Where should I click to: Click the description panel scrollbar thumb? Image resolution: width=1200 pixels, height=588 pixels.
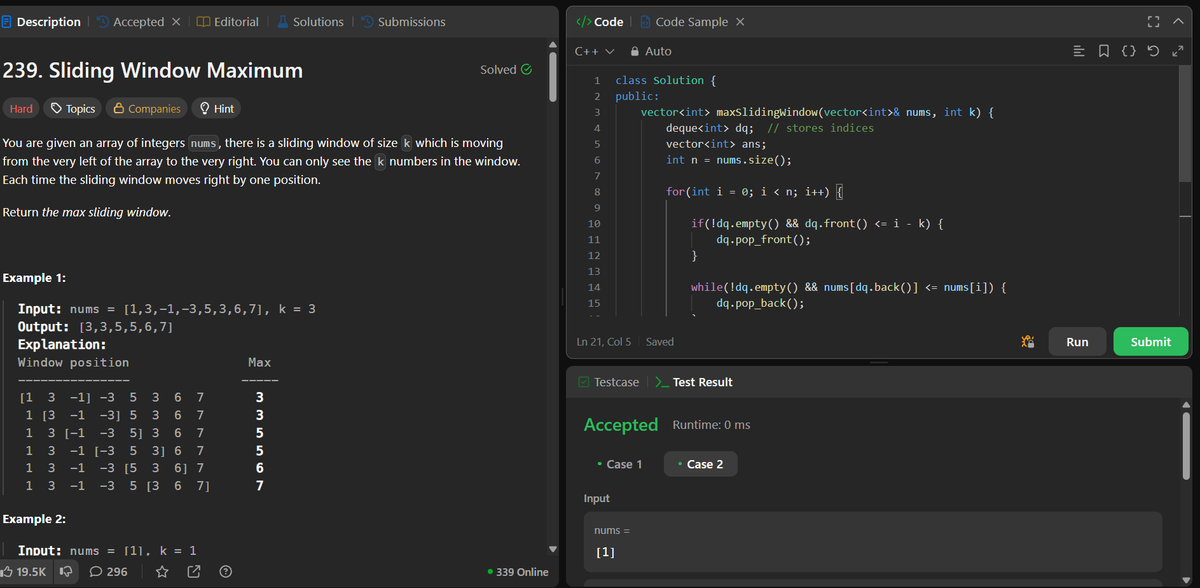tap(553, 75)
